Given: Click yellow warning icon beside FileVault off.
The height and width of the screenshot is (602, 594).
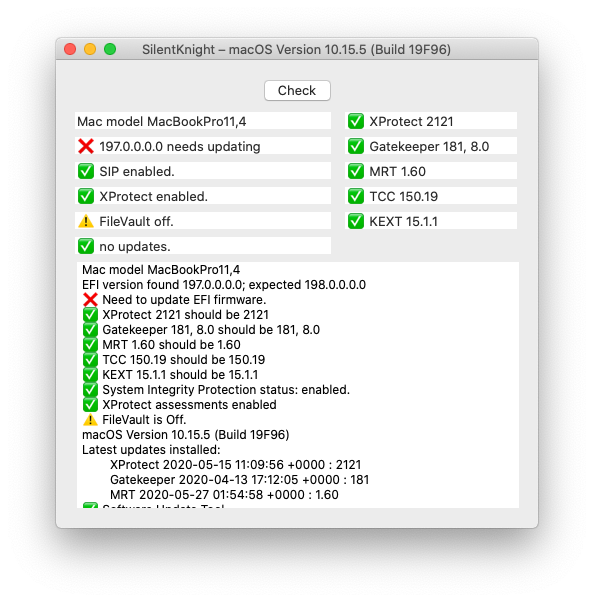Looking at the screenshot, I should pos(86,221).
